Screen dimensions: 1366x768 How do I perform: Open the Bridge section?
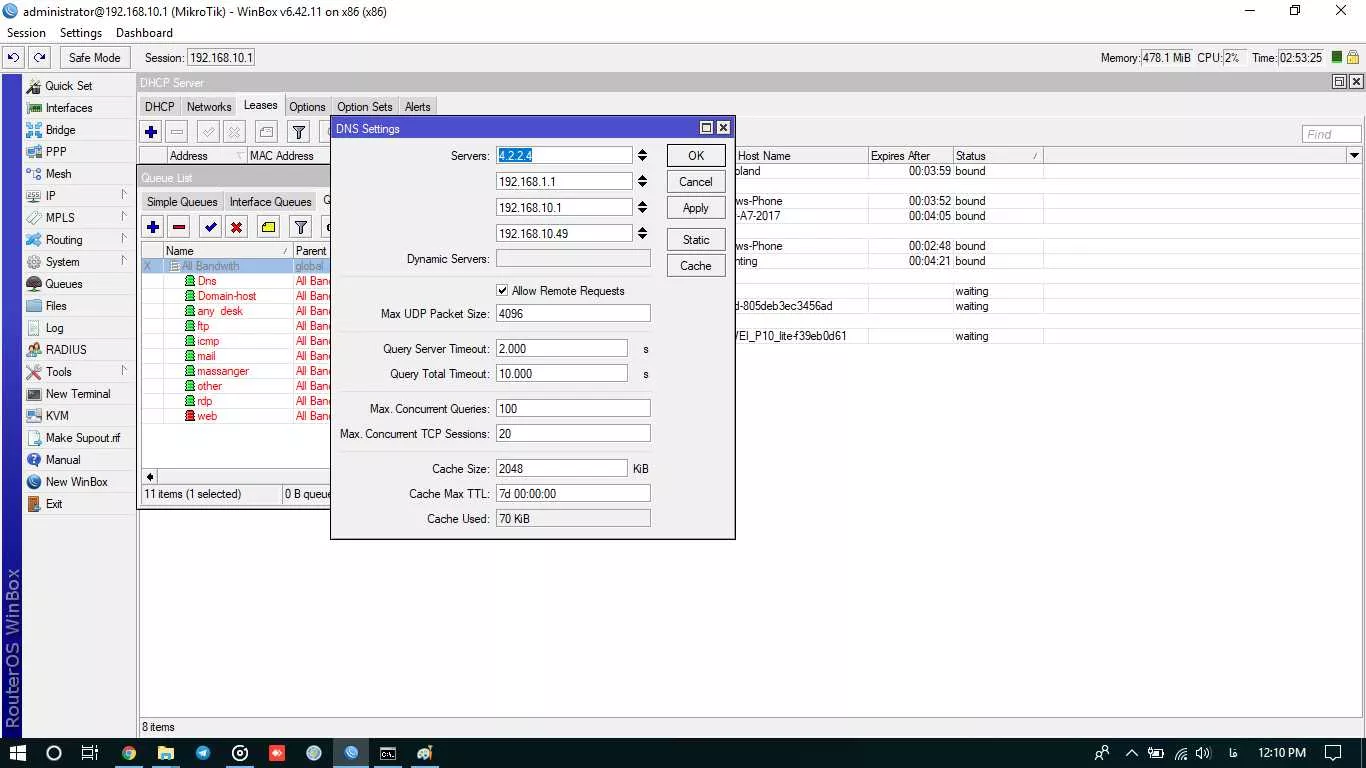coord(60,130)
